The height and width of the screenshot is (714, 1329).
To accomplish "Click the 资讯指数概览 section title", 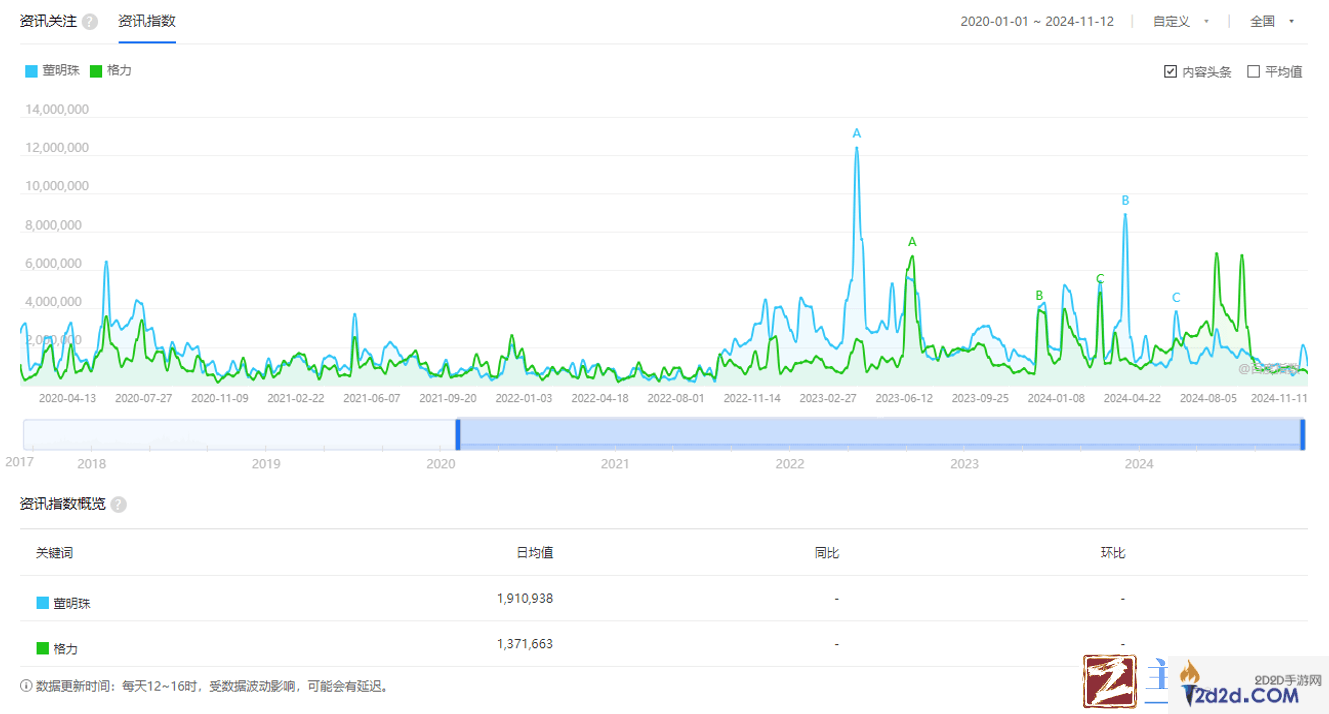I will [x=62, y=504].
